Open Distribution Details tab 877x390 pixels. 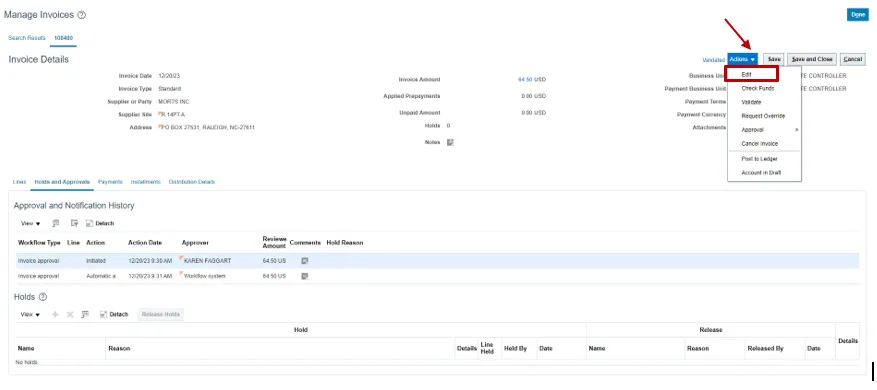[x=192, y=182]
